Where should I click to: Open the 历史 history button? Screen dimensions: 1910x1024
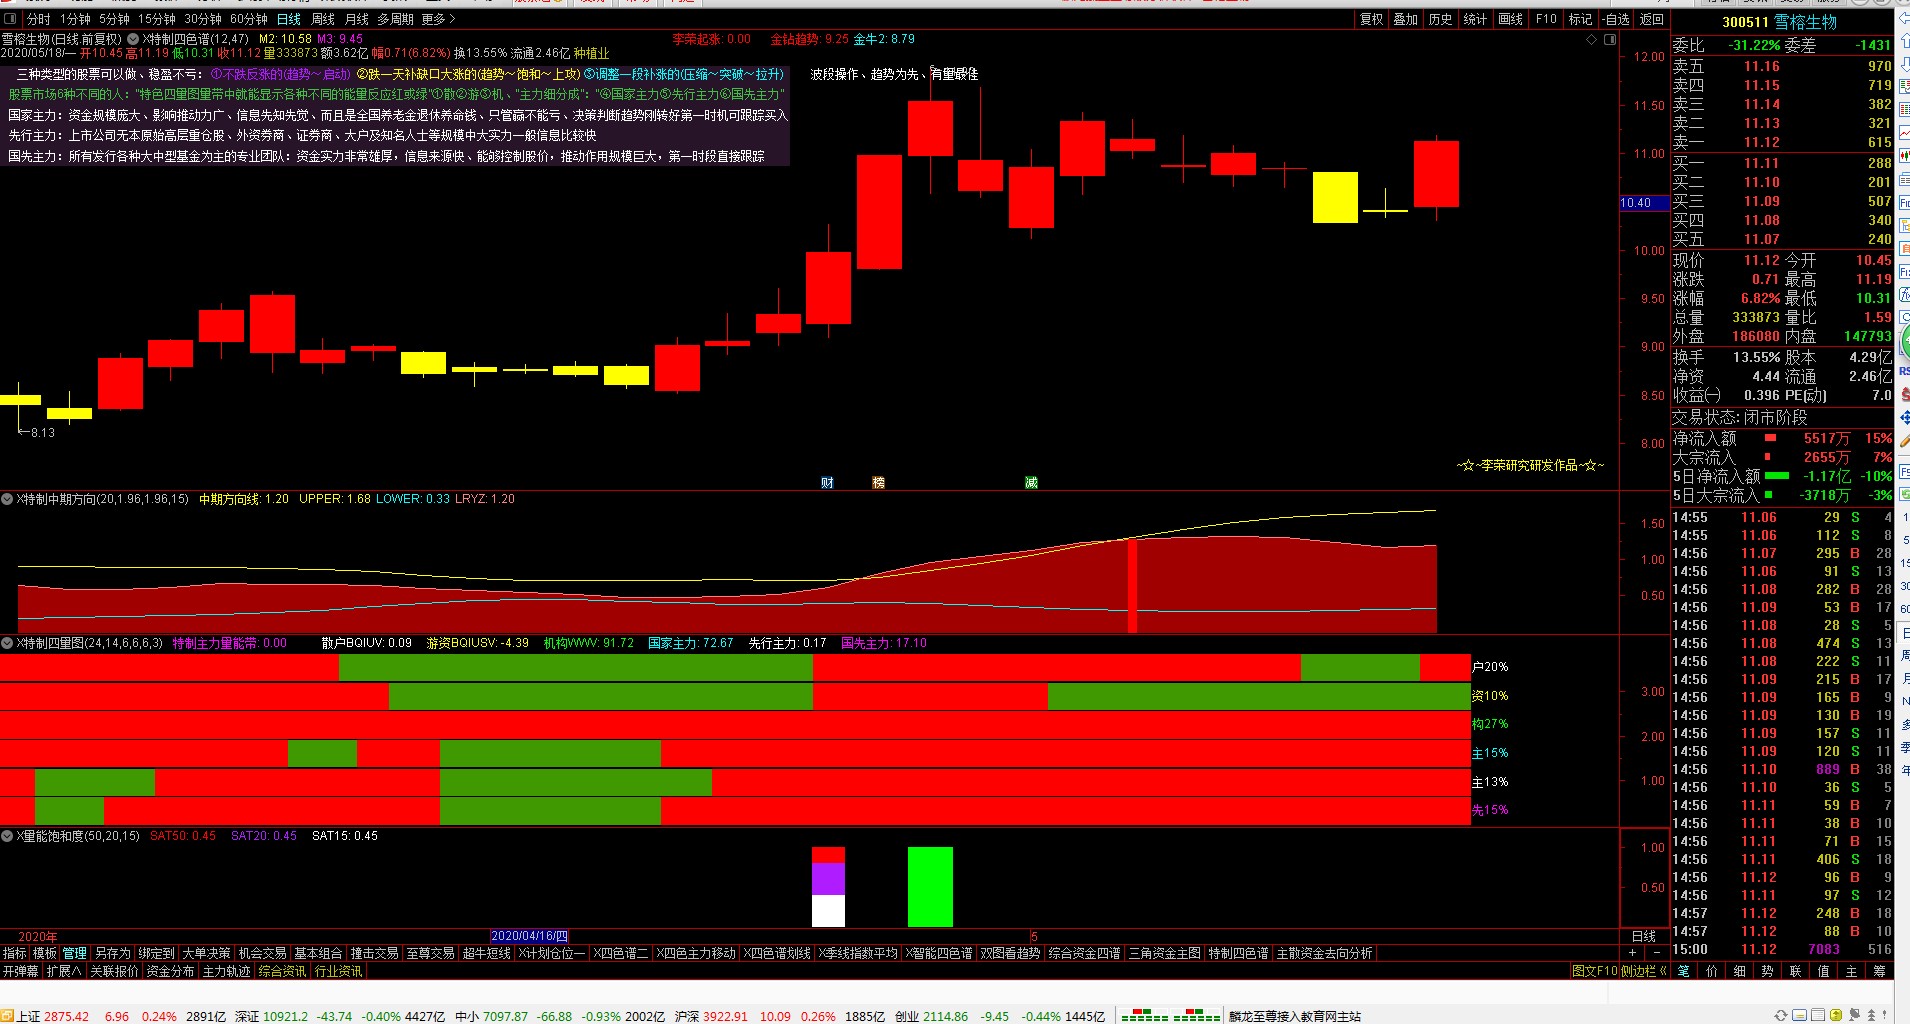[1440, 19]
